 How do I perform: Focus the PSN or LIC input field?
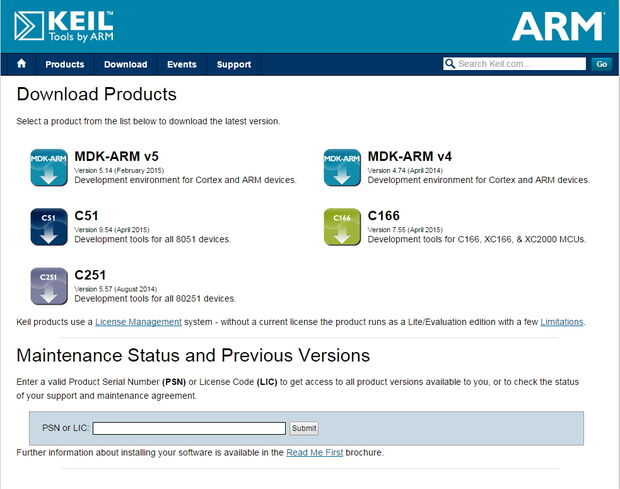pos(189,428)
